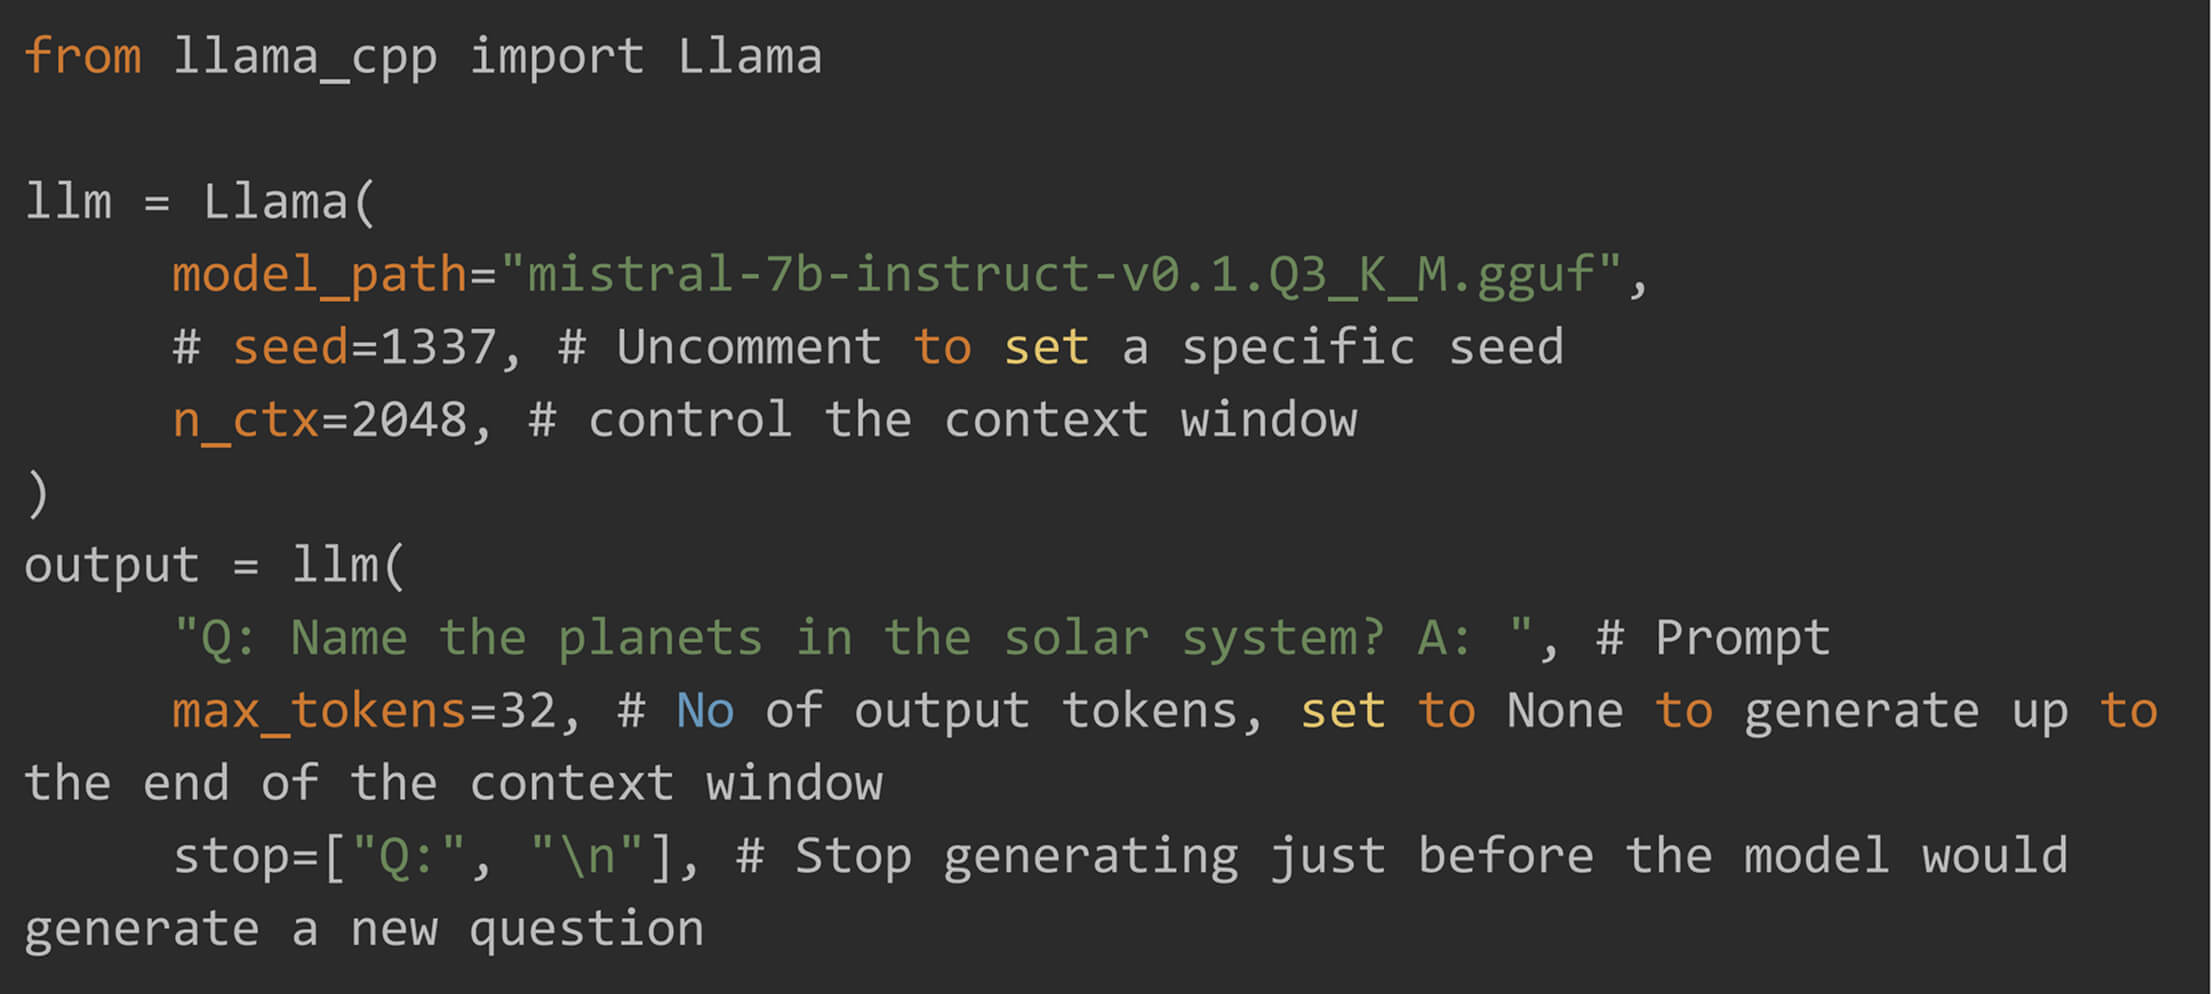Click the word "Uncomment" in the seed comment
The image size is (2212, 994).
748,348
